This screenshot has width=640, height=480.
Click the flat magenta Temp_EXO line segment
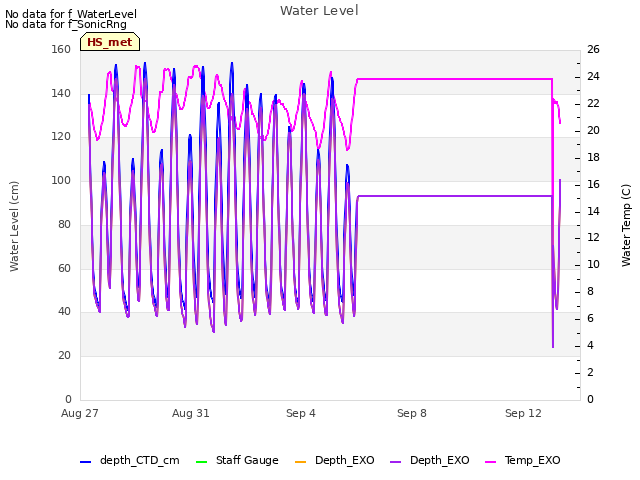pos(455,79)
